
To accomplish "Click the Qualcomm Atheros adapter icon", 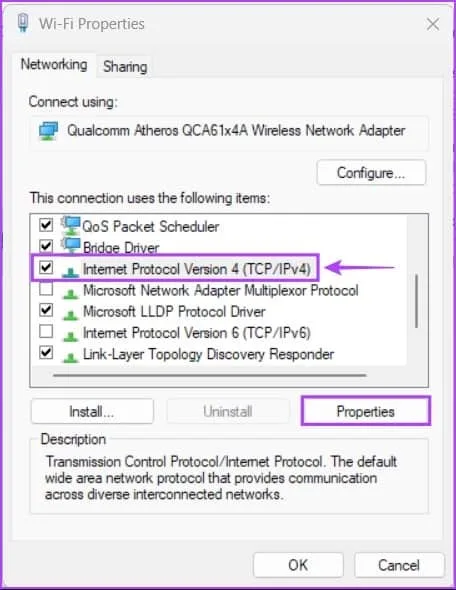I will (48, 131).
